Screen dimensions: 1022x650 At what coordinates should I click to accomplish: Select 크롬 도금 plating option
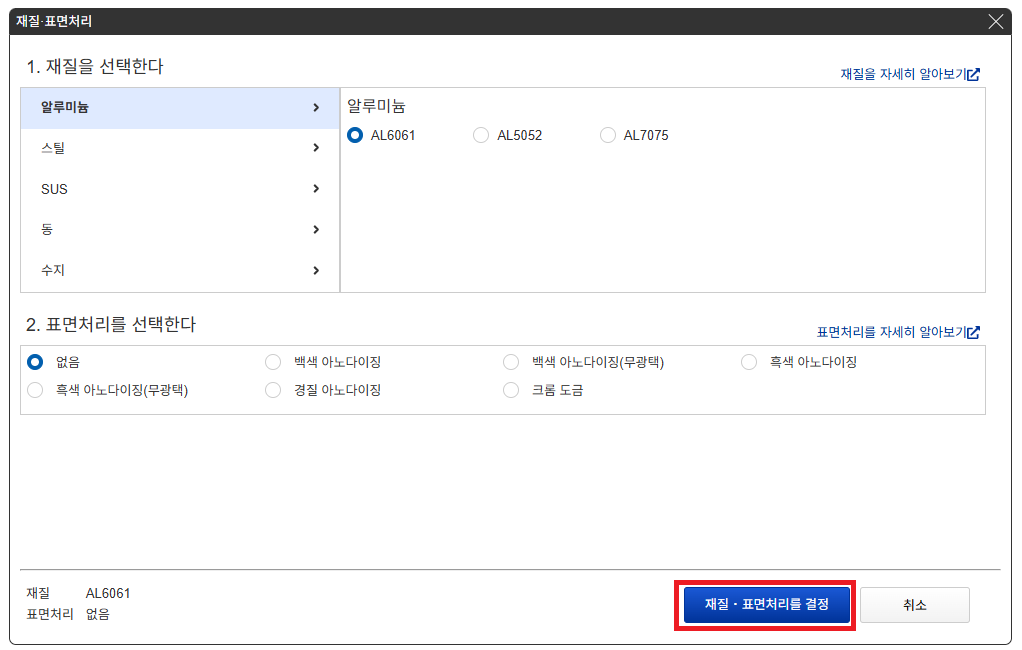pos(511,390)
